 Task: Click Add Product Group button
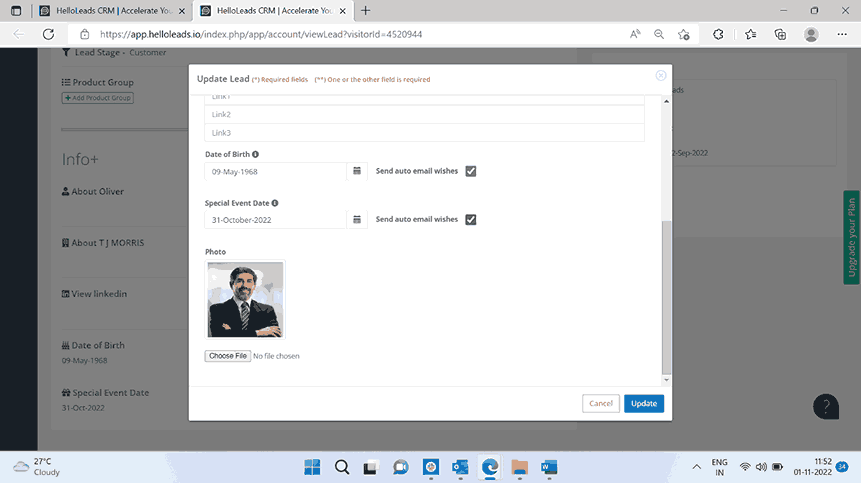98,98
